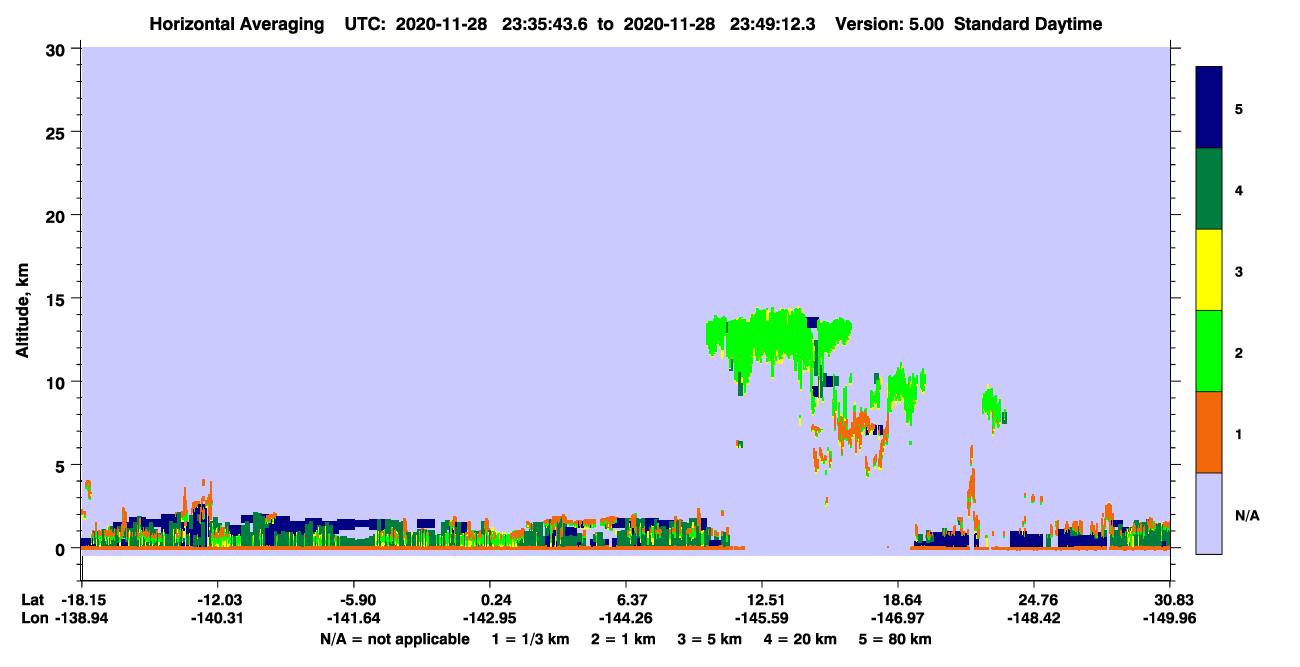Click the dark blue colorbar segment labeled 5
The image size is (1300, 667).
(x=1209, y=108)
